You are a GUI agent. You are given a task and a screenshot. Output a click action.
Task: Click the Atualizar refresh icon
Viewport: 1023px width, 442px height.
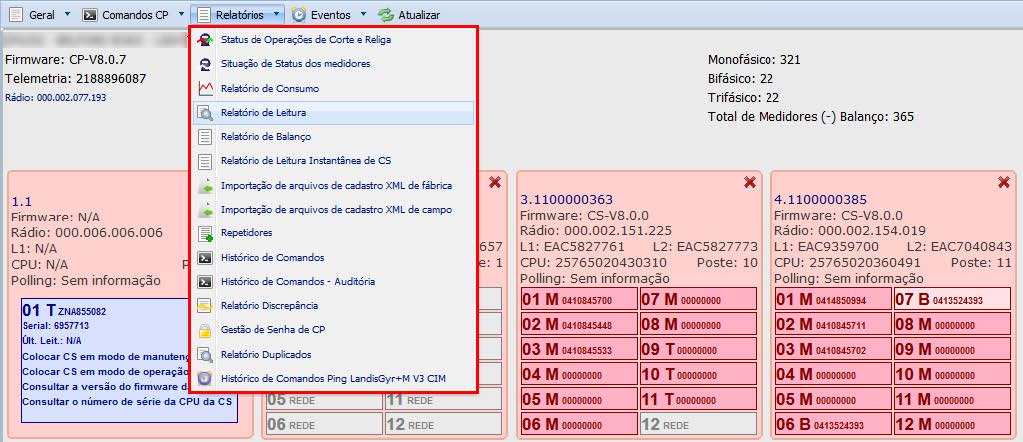[x=385, y=15]
